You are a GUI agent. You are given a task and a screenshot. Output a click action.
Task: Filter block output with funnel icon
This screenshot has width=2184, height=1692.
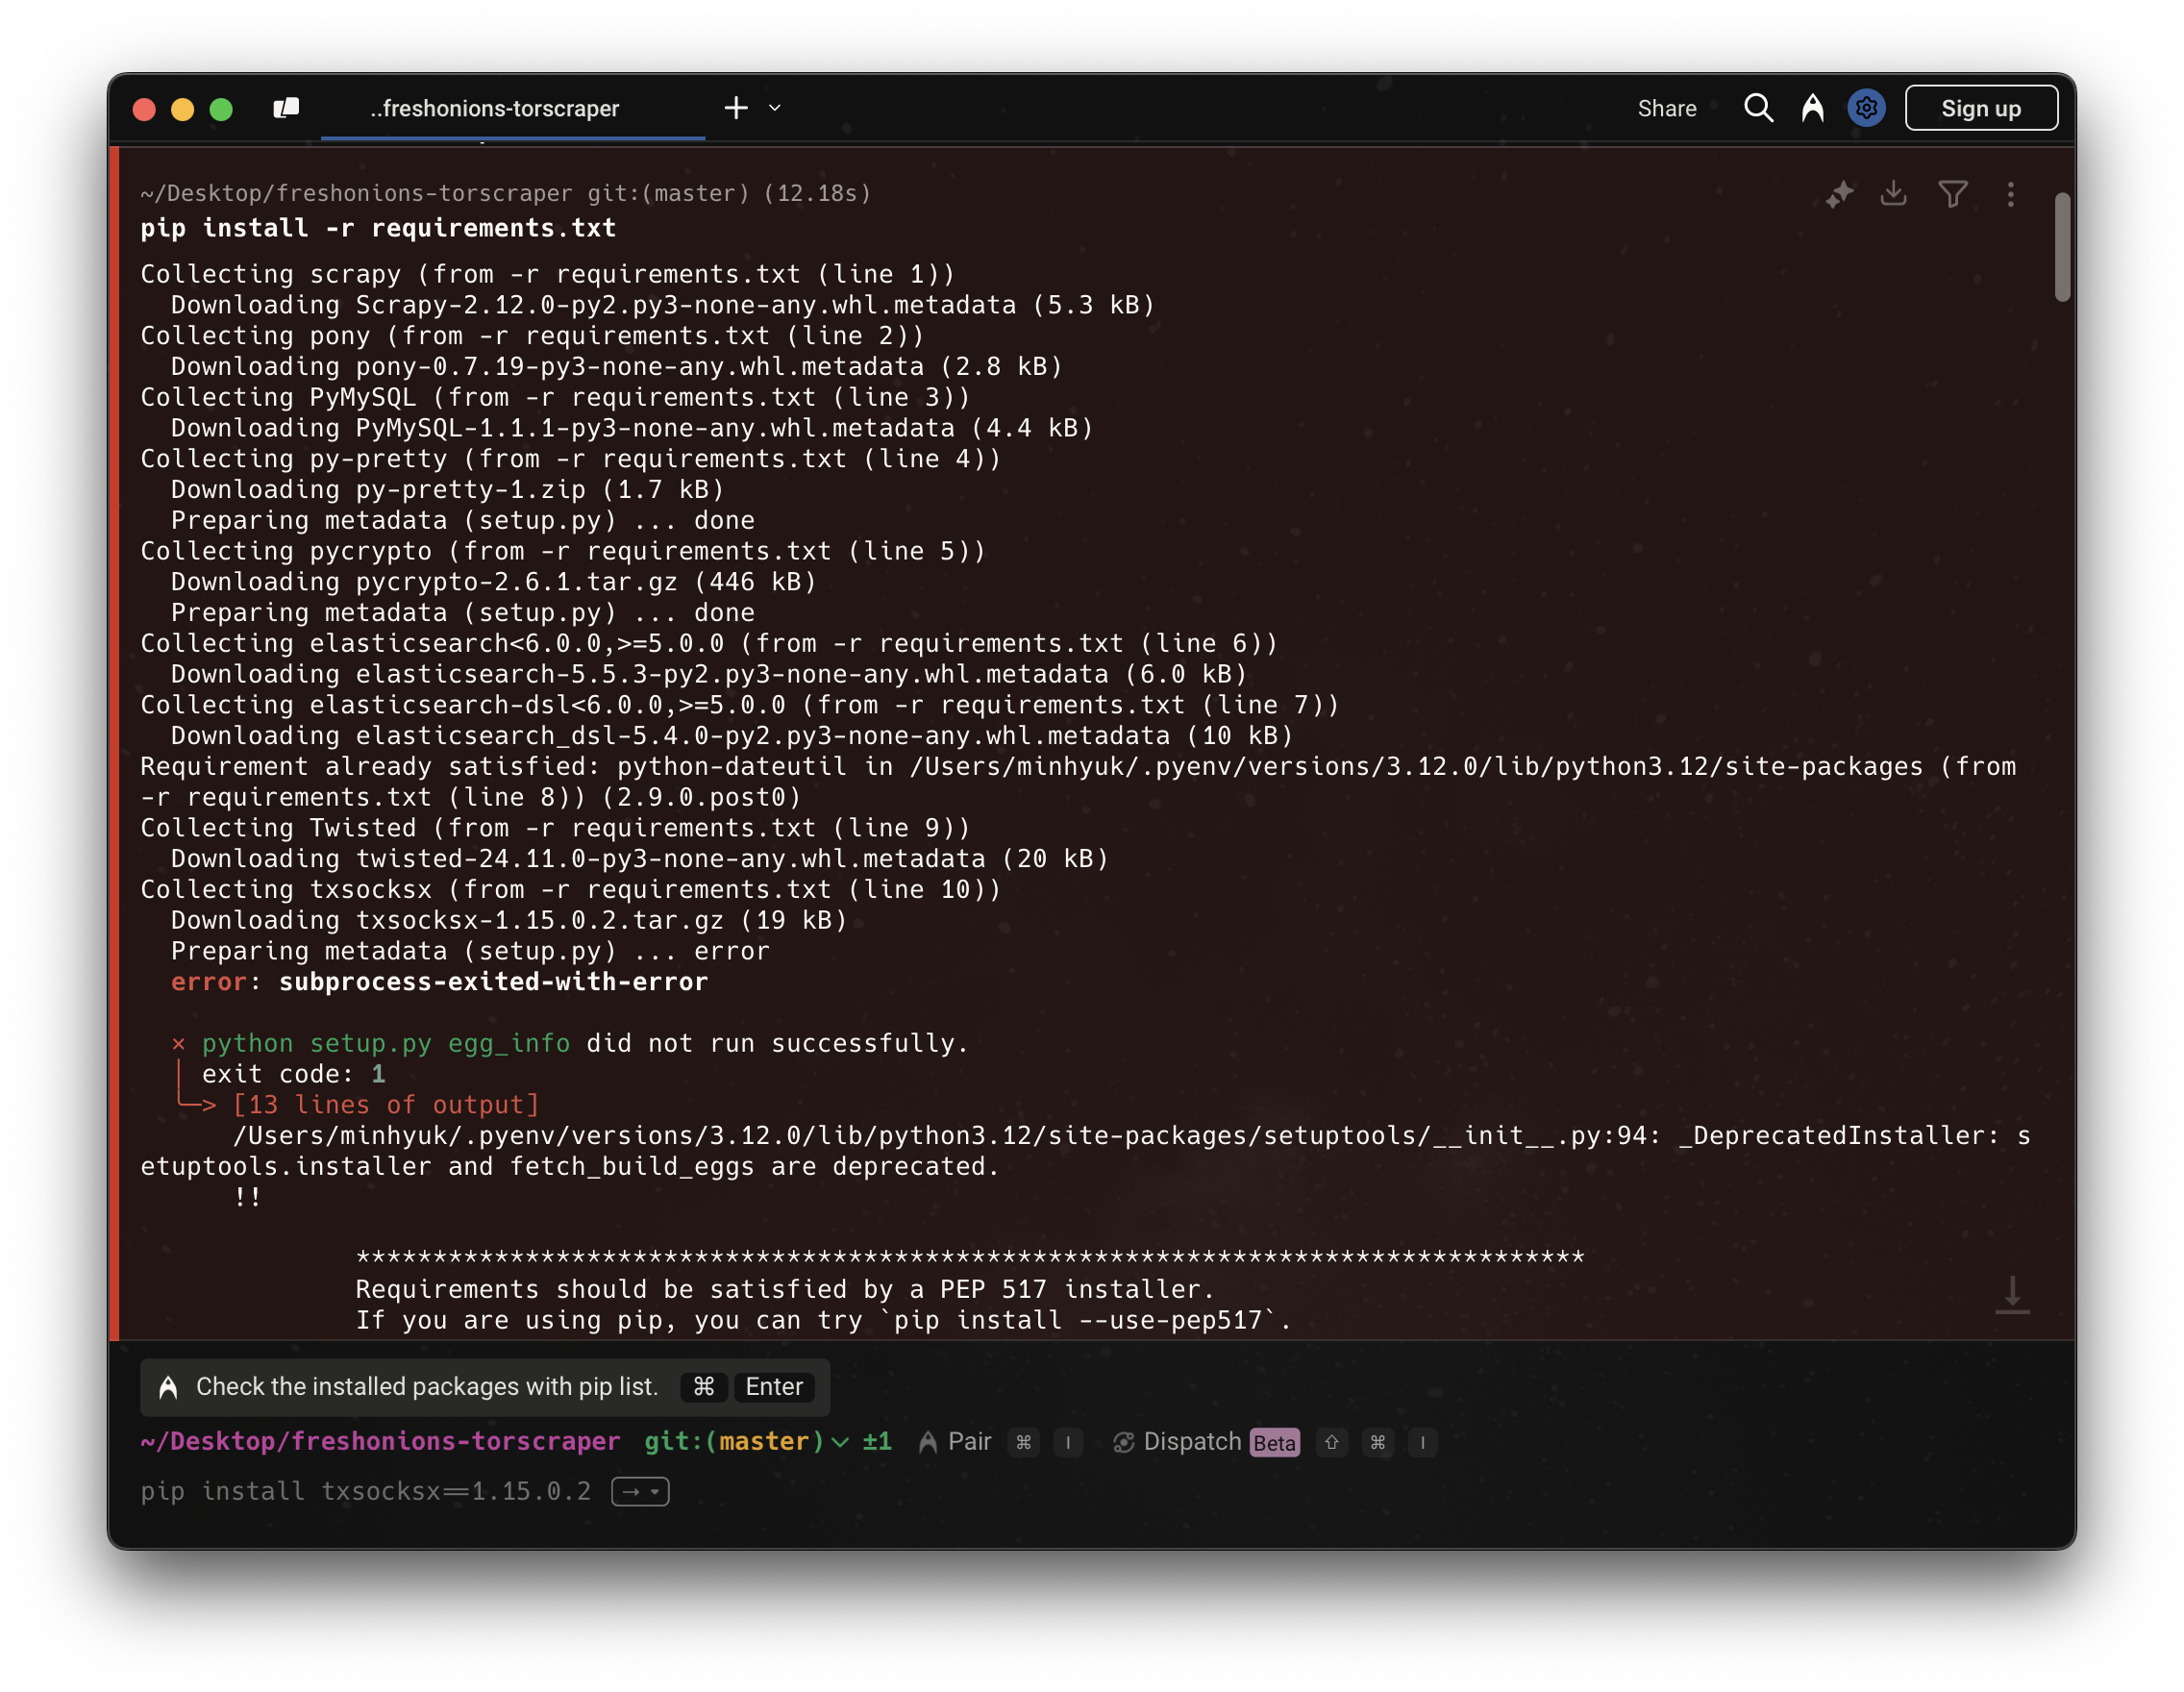pos(1952,194)
